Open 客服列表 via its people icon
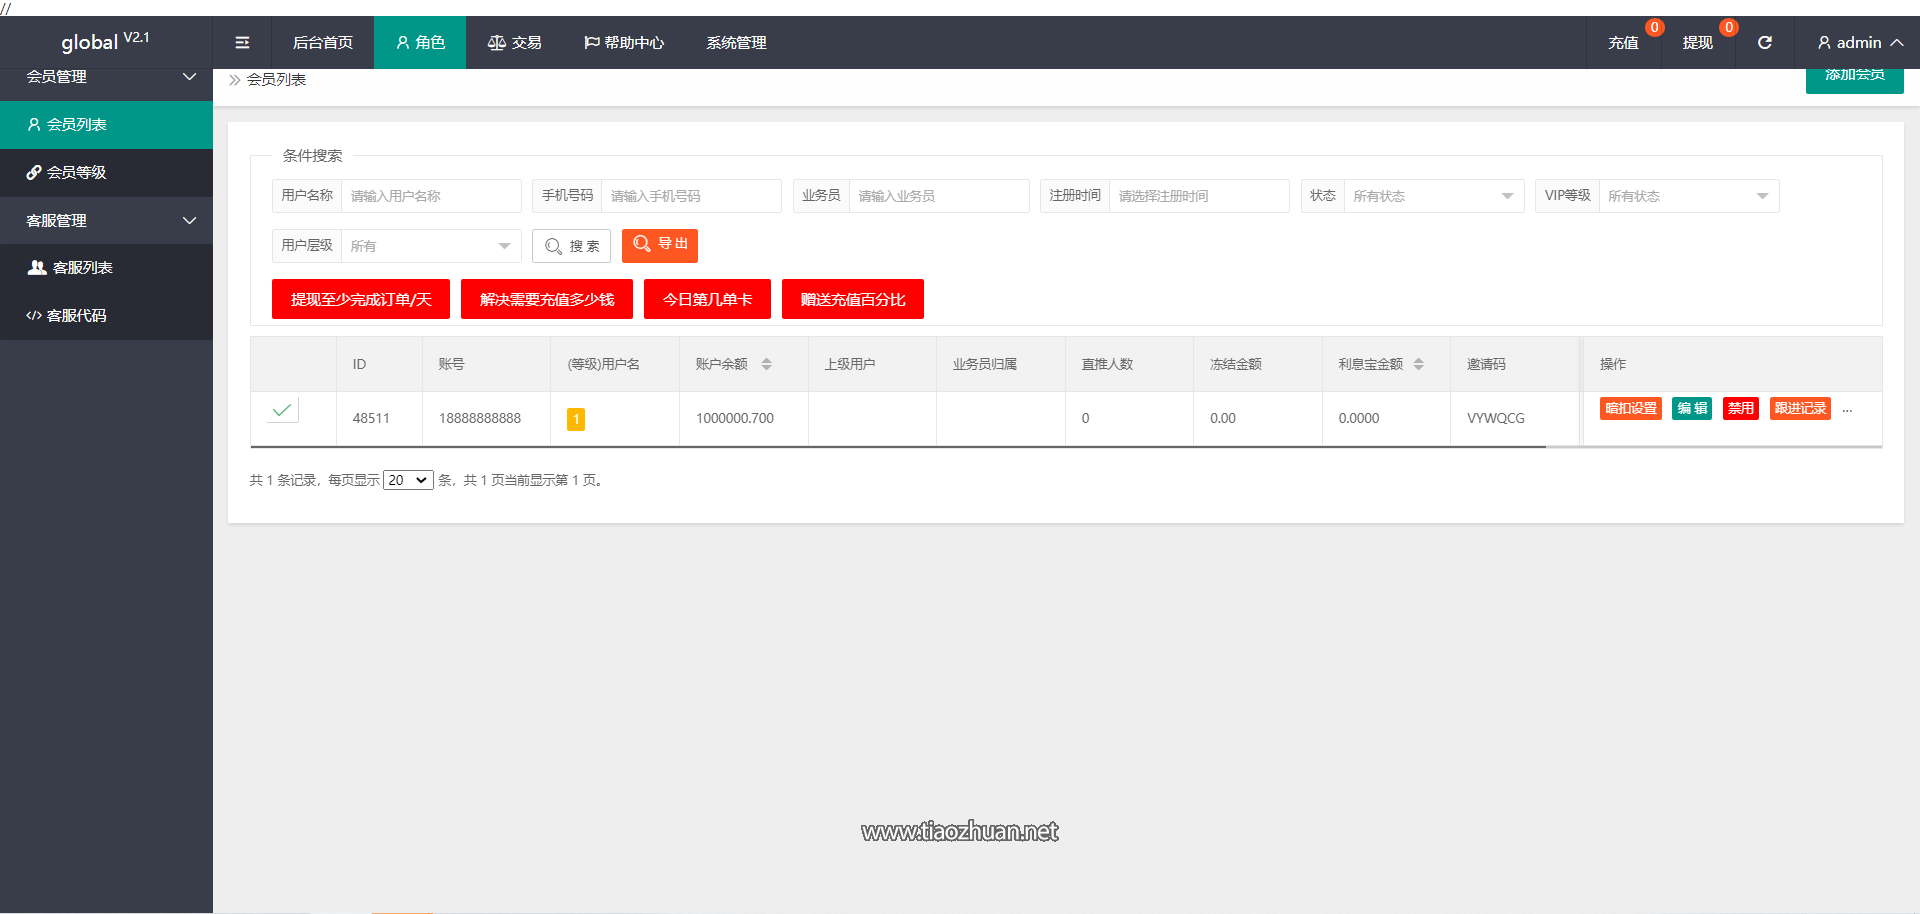Viewport: 1920px width, 914px height. tap(35, 267)
